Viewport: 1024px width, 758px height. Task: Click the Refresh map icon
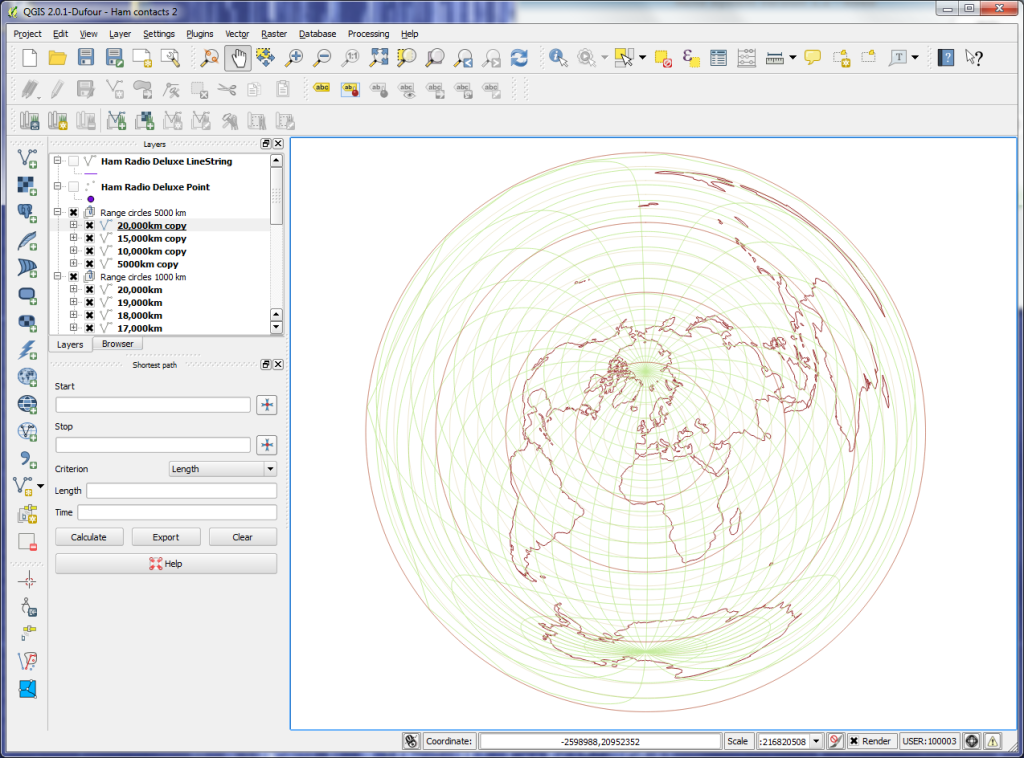click(x=519, y=58)
